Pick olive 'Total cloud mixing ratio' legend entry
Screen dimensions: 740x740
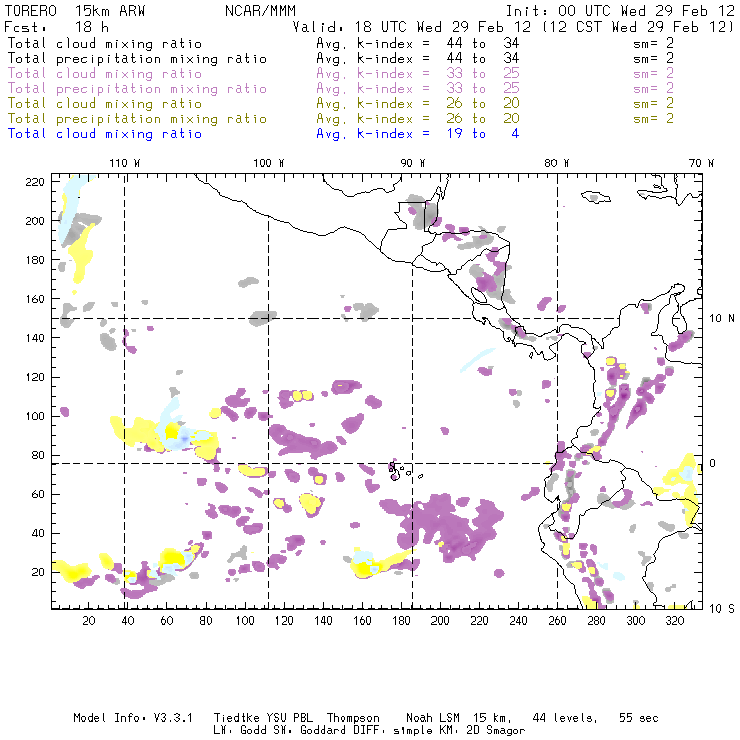pyautogui.click(x=105, y=104)
